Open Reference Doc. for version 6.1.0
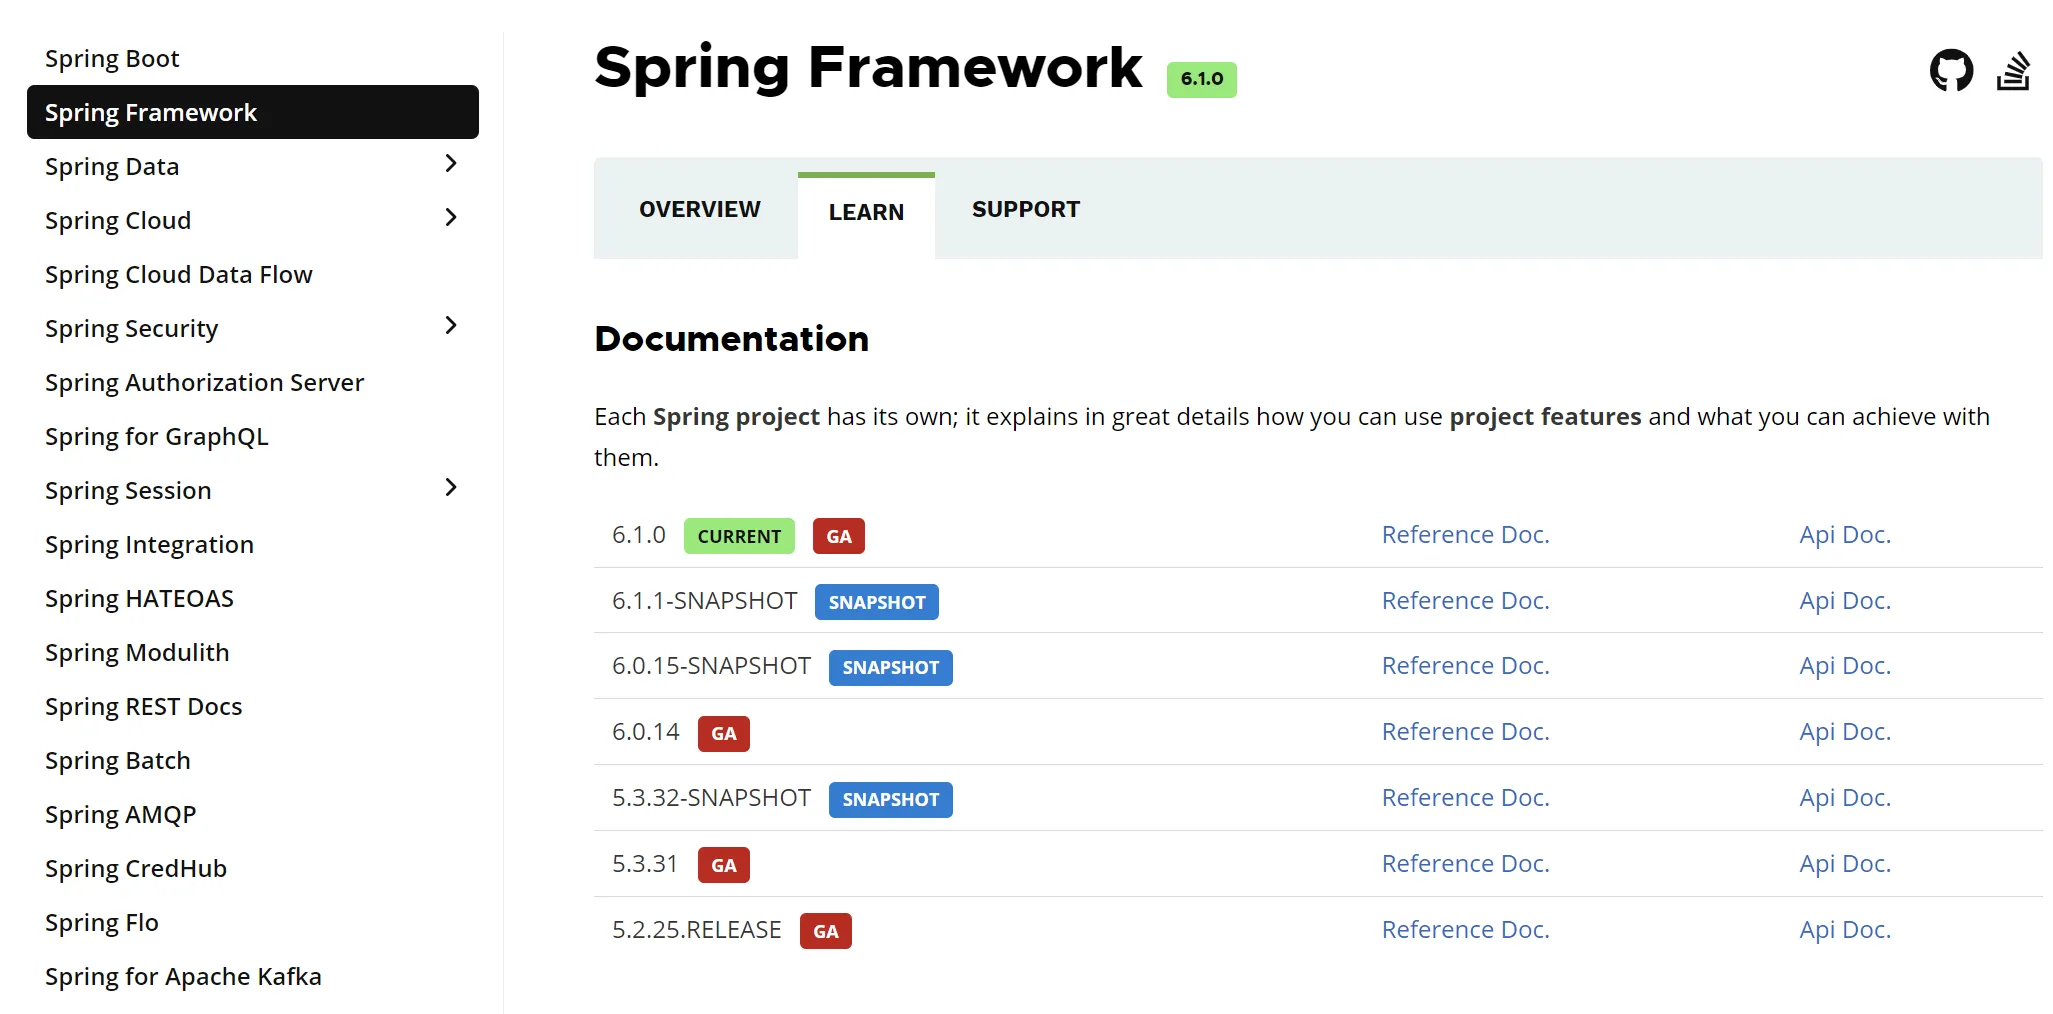 [1465, 535]
